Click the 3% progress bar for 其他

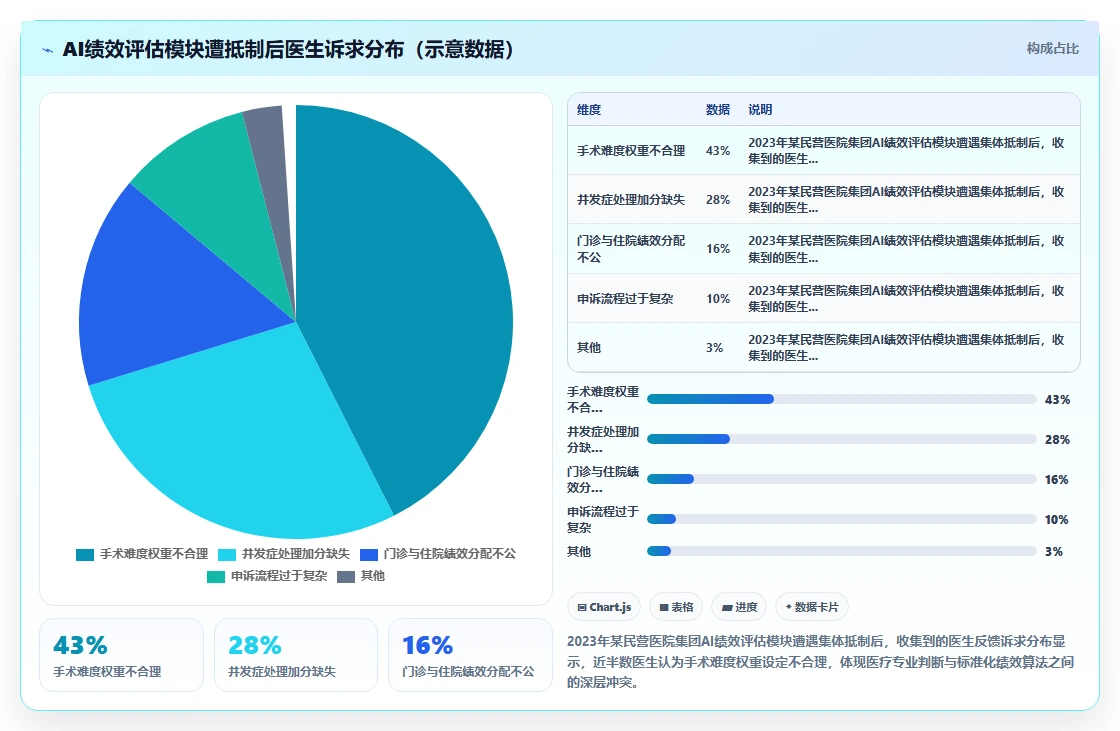pos(841,551)
